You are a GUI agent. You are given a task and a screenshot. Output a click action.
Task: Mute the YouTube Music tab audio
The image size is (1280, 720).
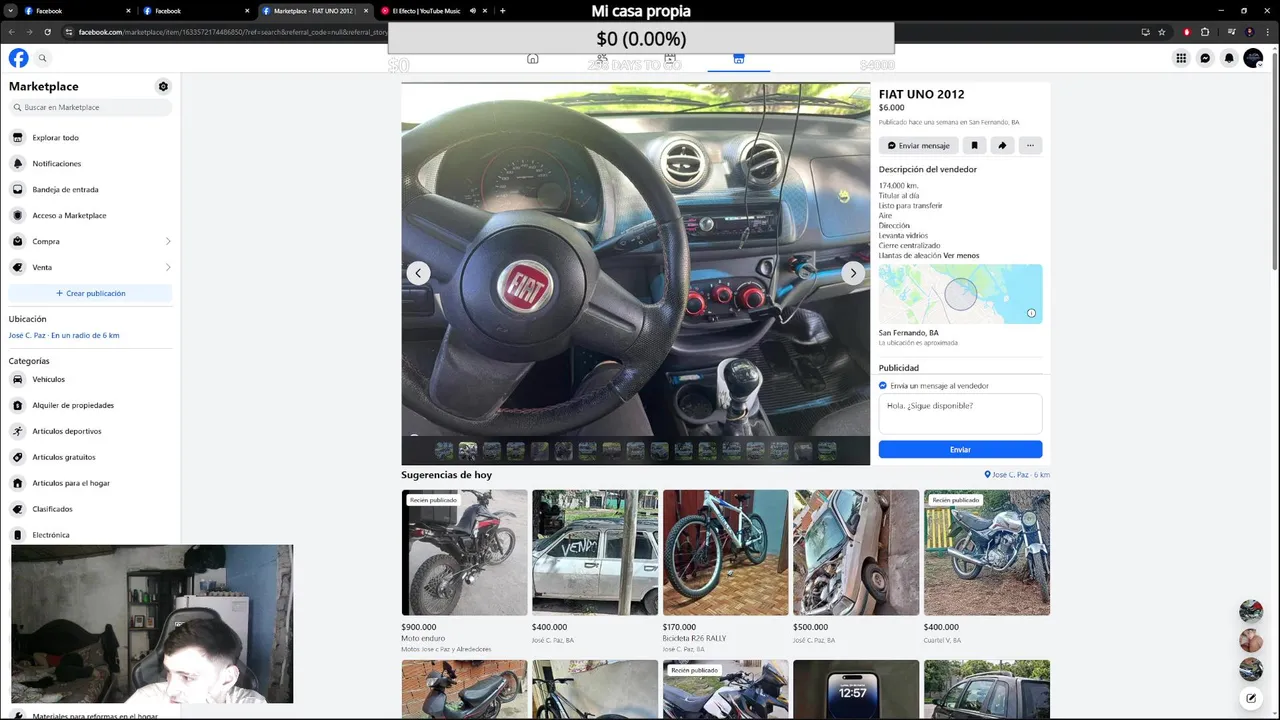(x=471, y=11)
